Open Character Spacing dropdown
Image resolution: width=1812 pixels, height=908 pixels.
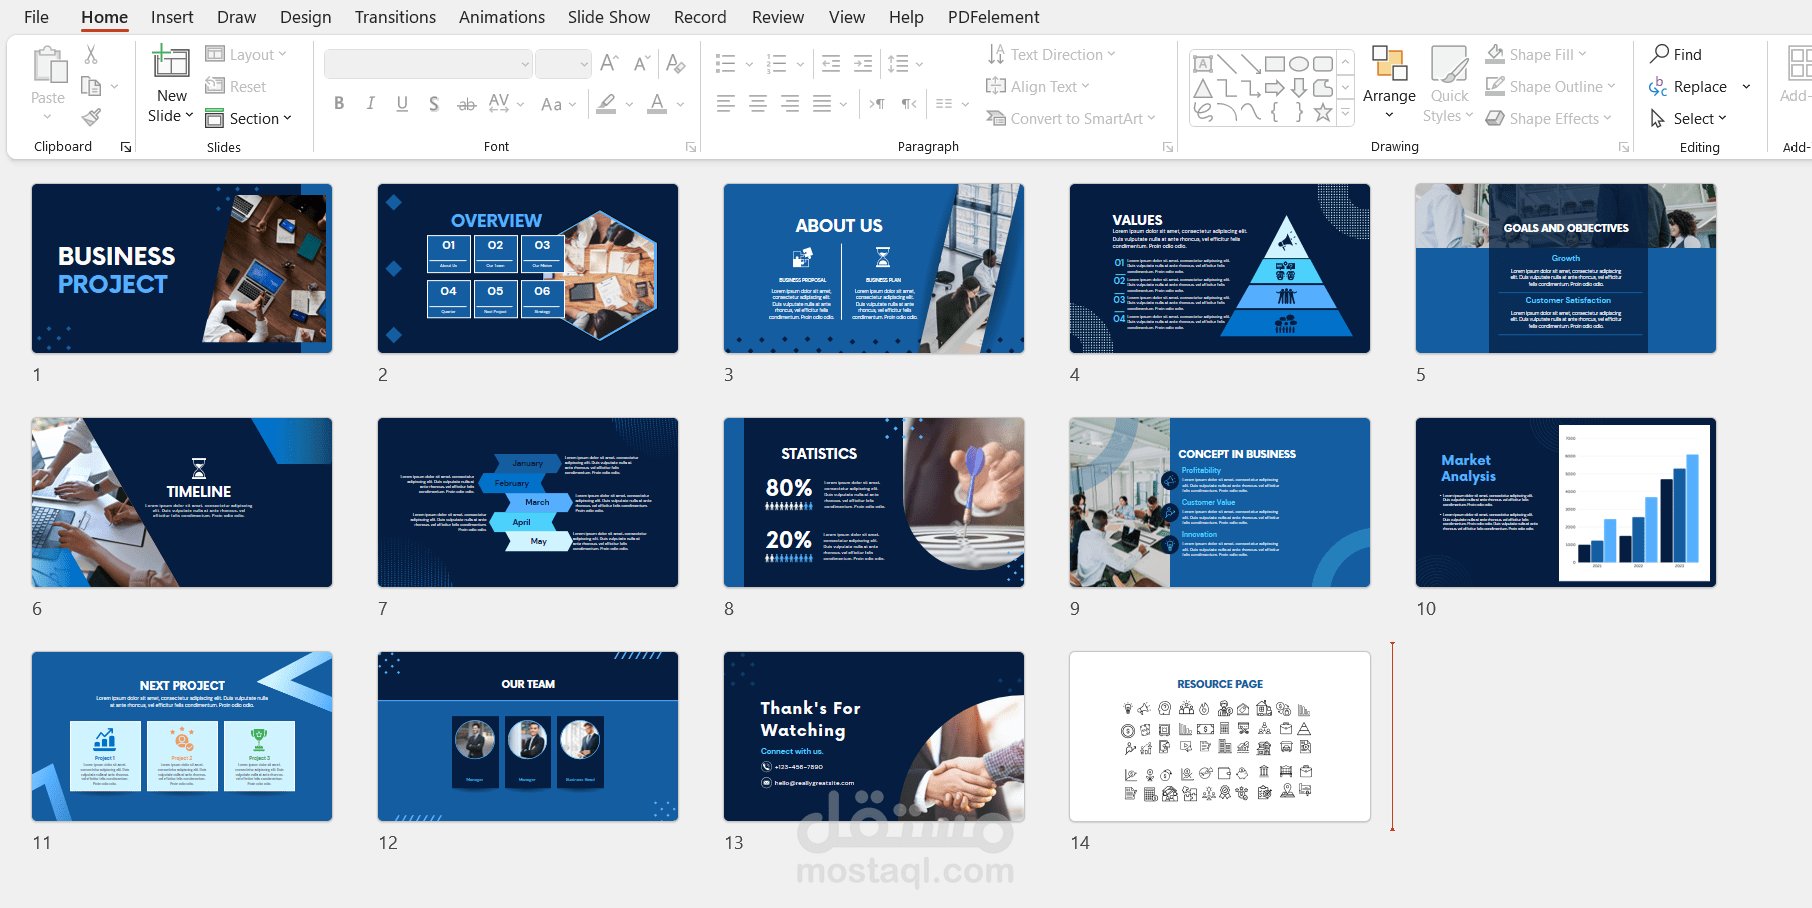coord(506,103)
